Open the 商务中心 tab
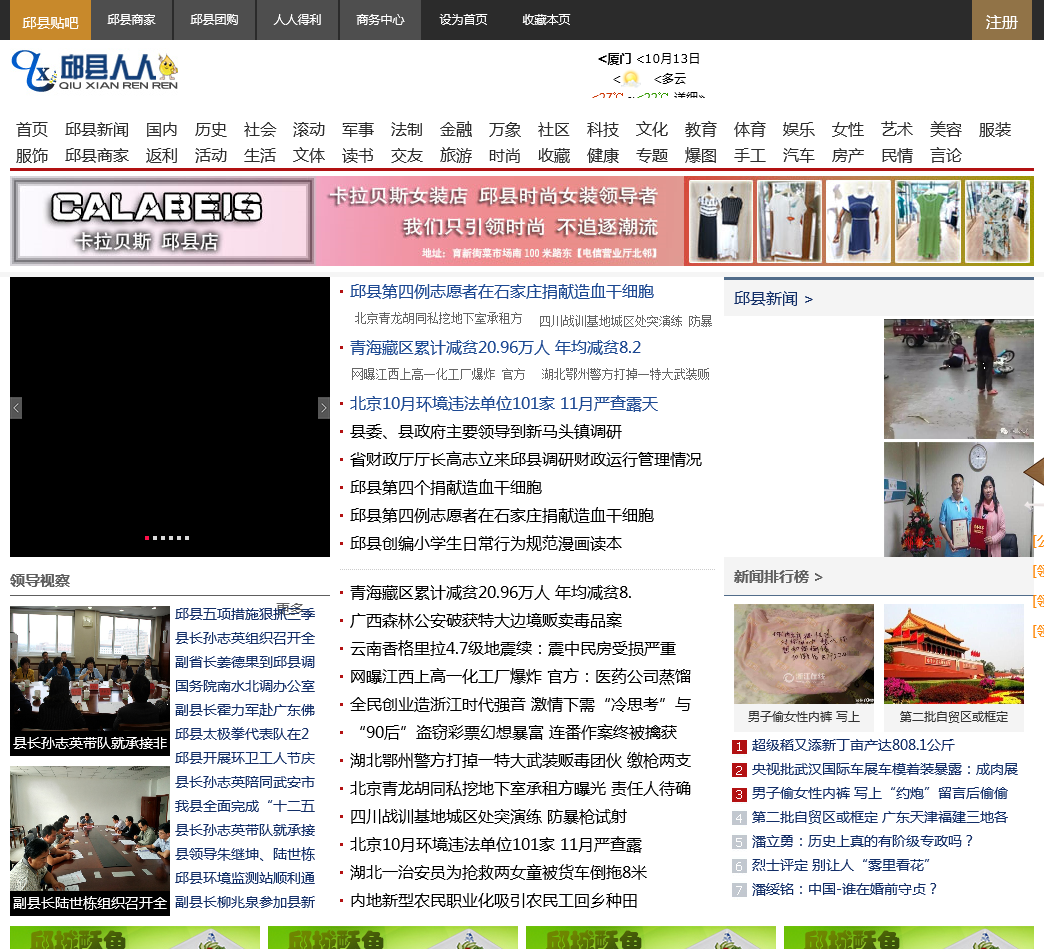 pos(380,20)
